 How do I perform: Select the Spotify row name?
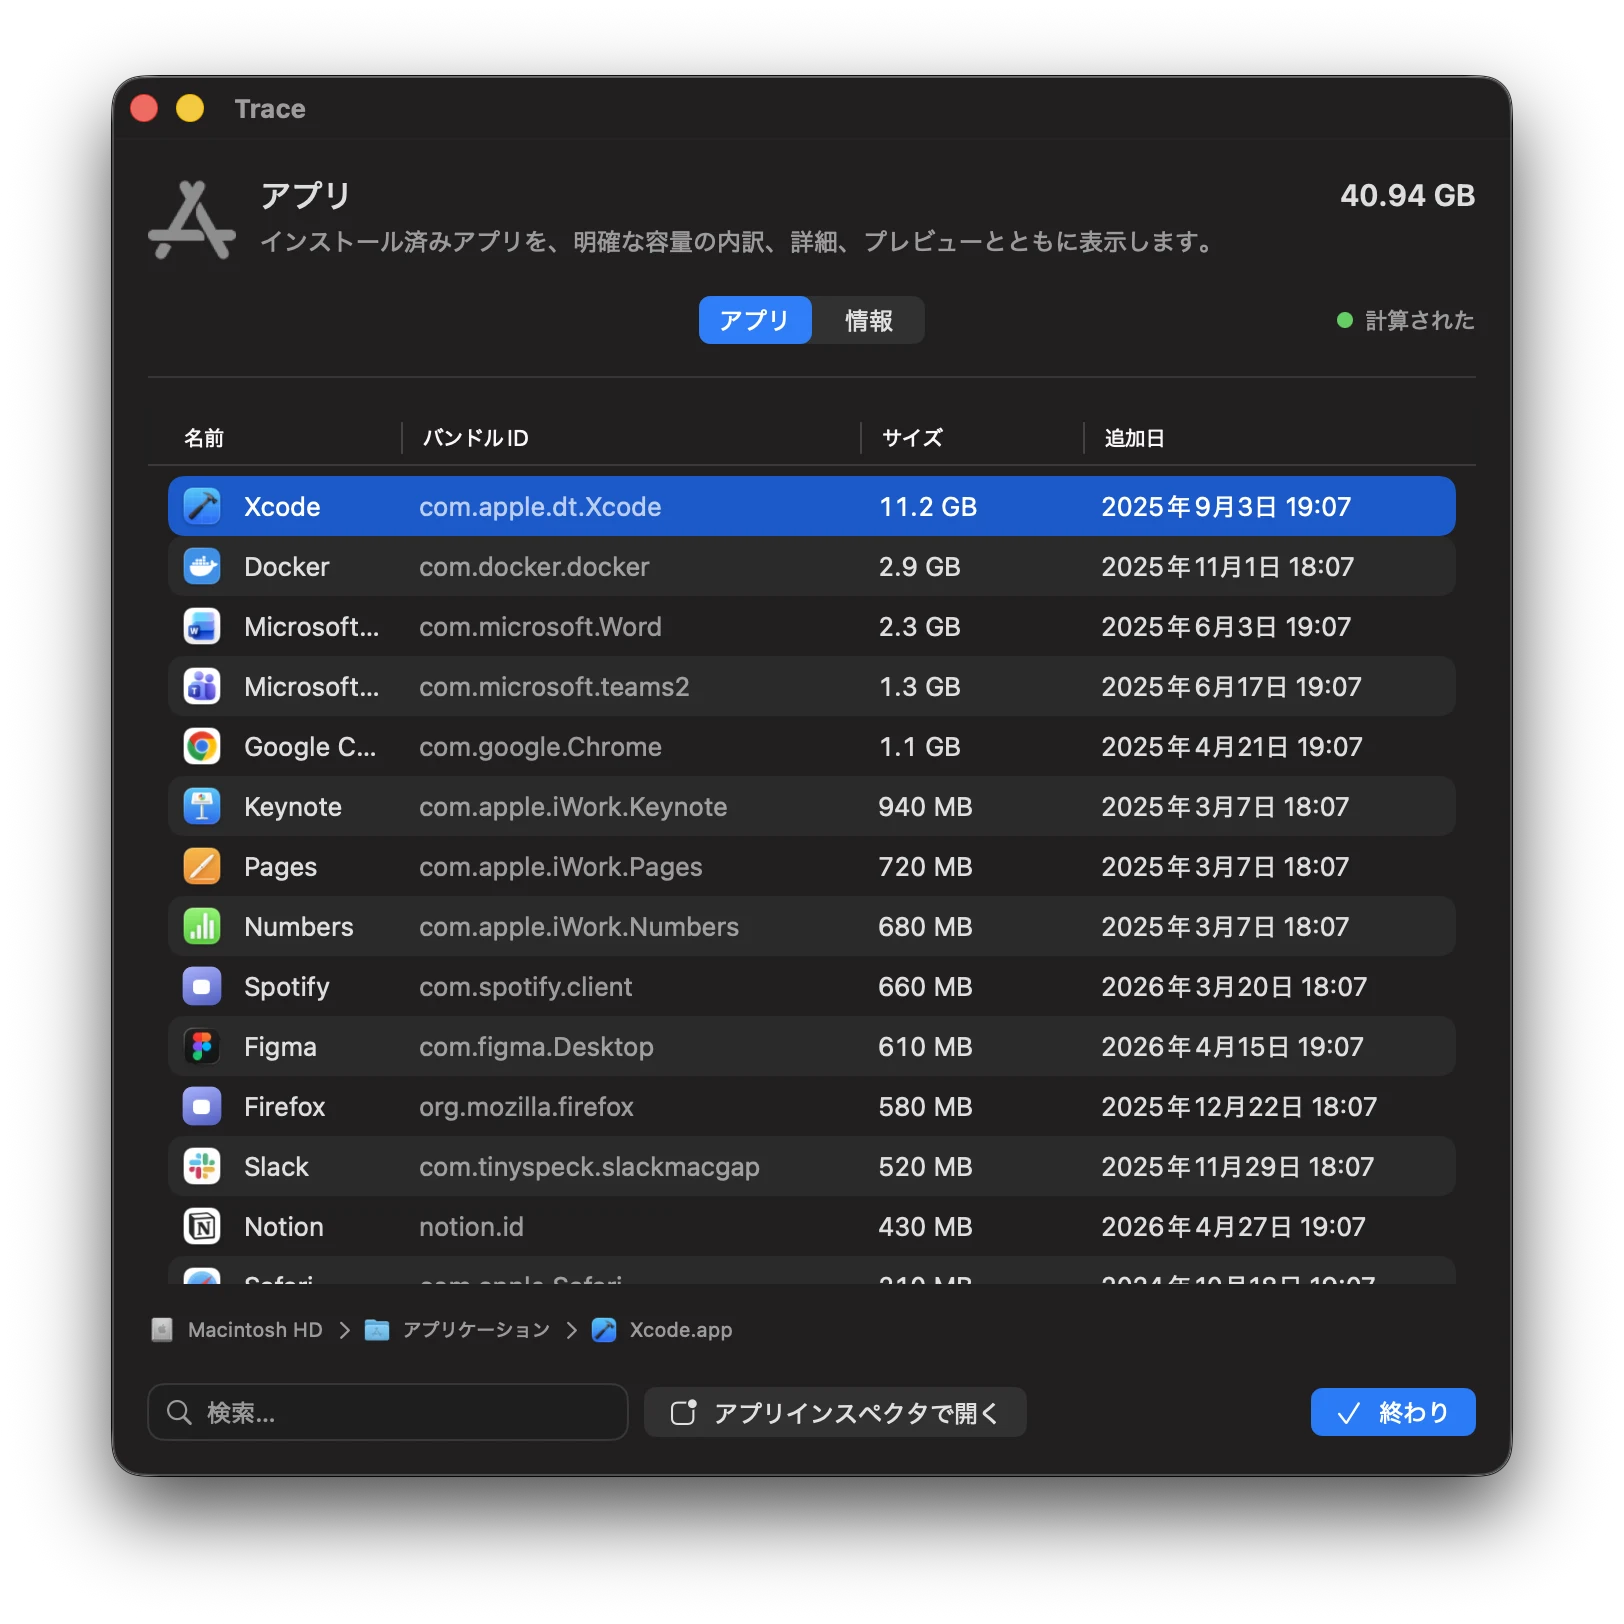tap(286, 987)
